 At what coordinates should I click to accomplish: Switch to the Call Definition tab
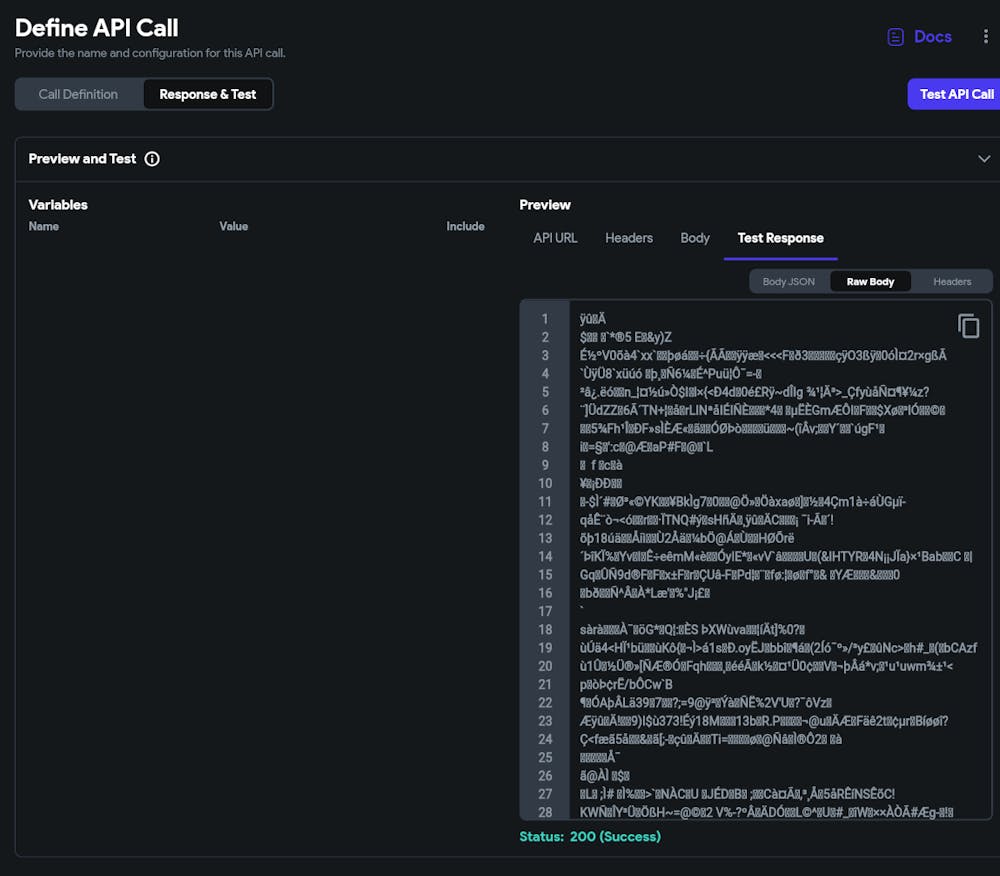point(78,94)
